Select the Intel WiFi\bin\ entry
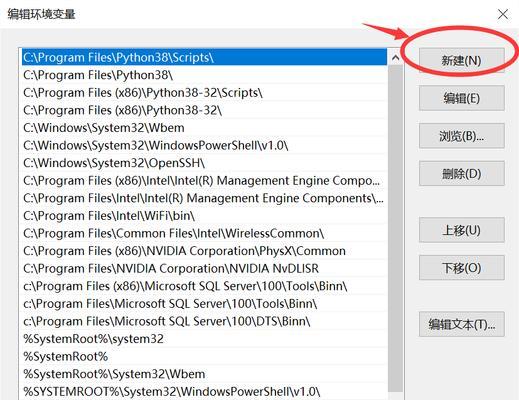This screenshot has height=400, width=519. tap(204, 216)
